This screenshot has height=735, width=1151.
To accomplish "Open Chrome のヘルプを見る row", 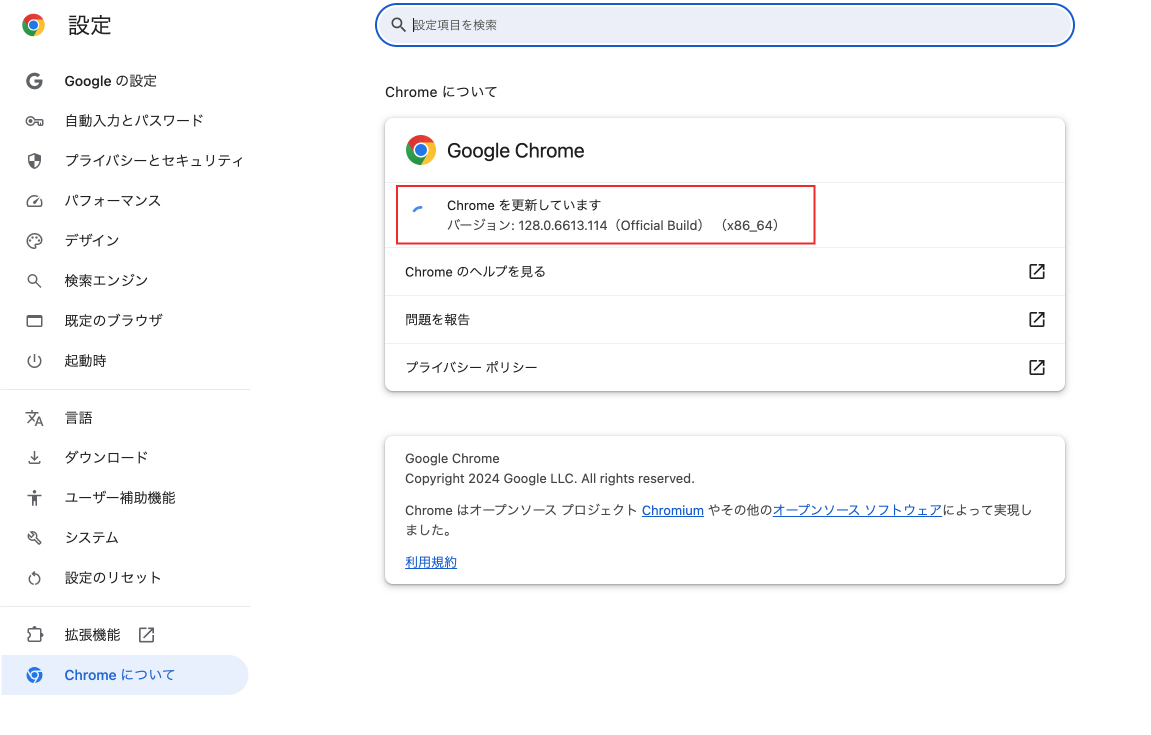I will tap(725, 272).
